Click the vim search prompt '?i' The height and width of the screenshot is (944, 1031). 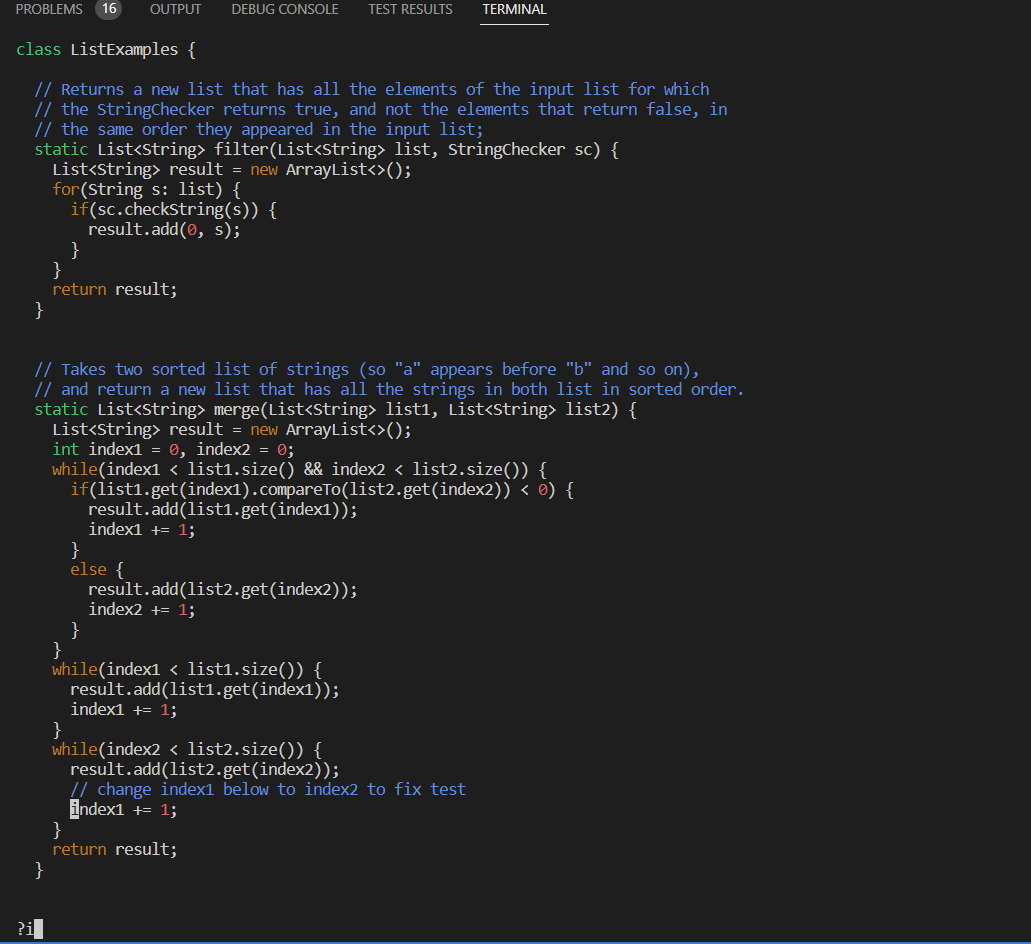pos(26,929)
